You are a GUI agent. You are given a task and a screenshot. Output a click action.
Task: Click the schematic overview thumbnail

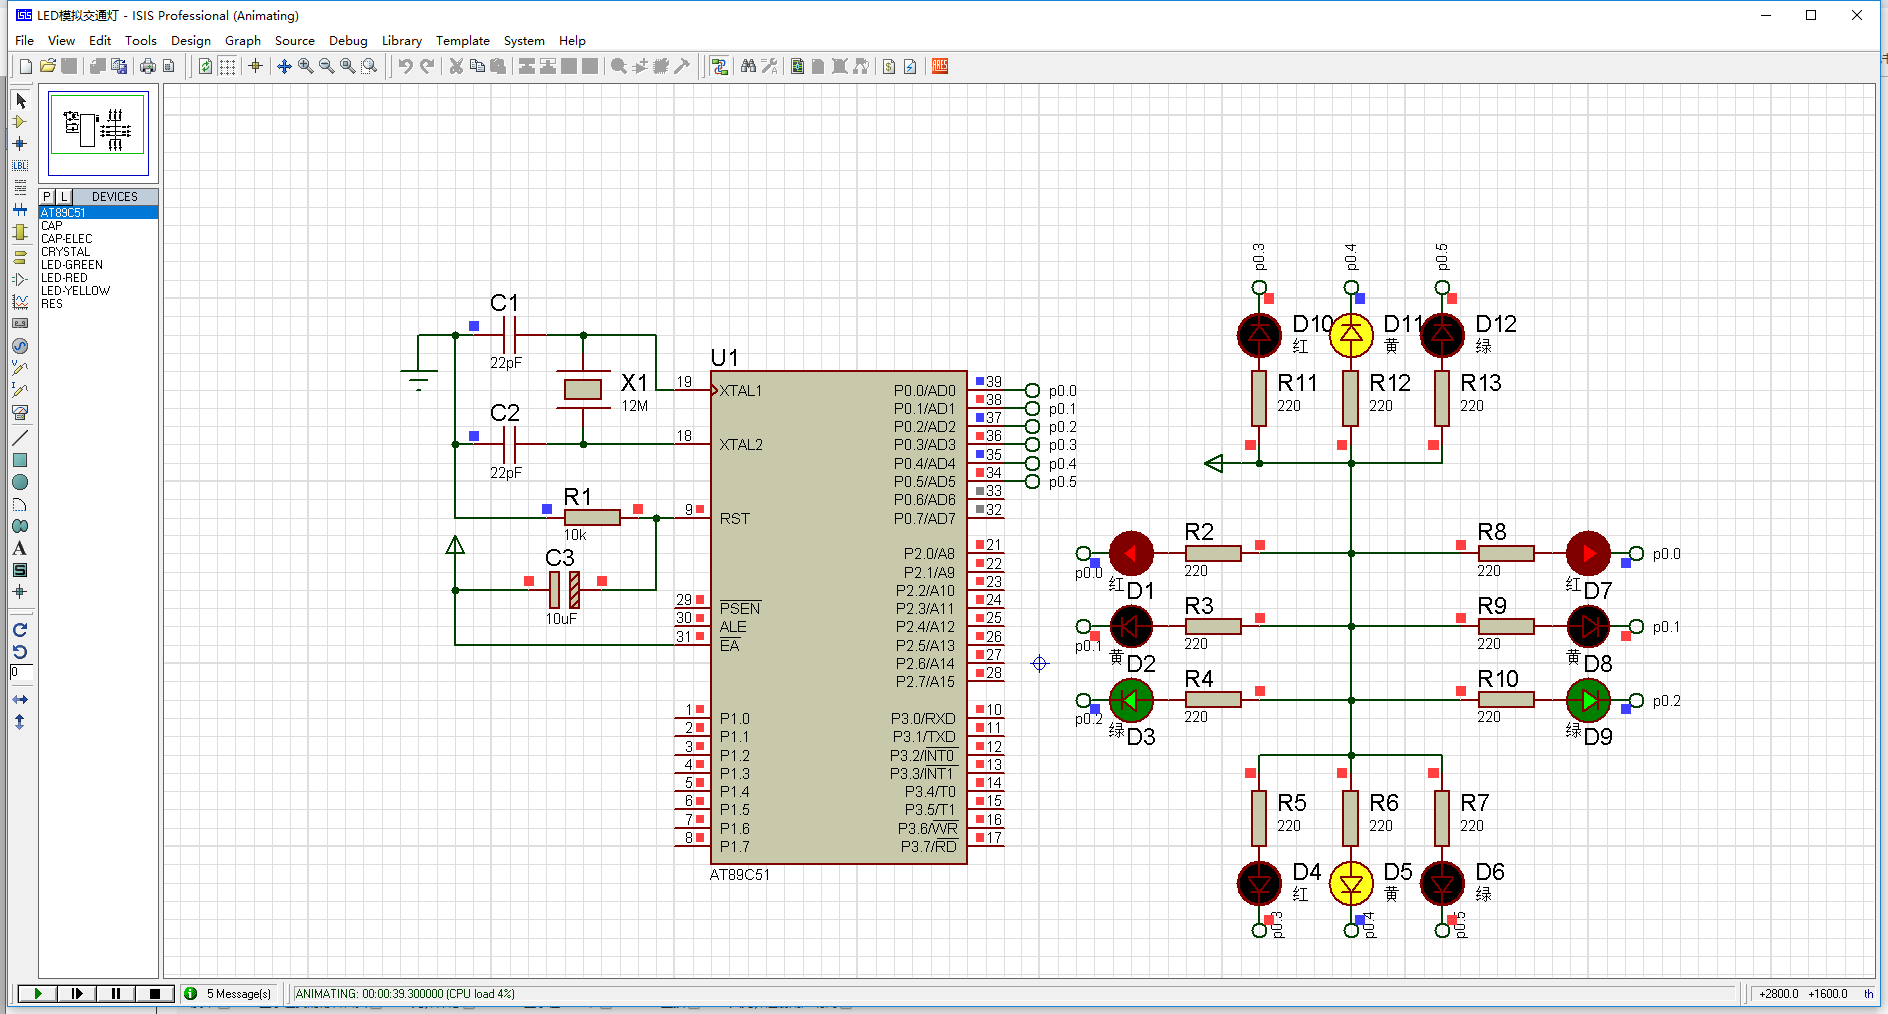click(98, 133)
